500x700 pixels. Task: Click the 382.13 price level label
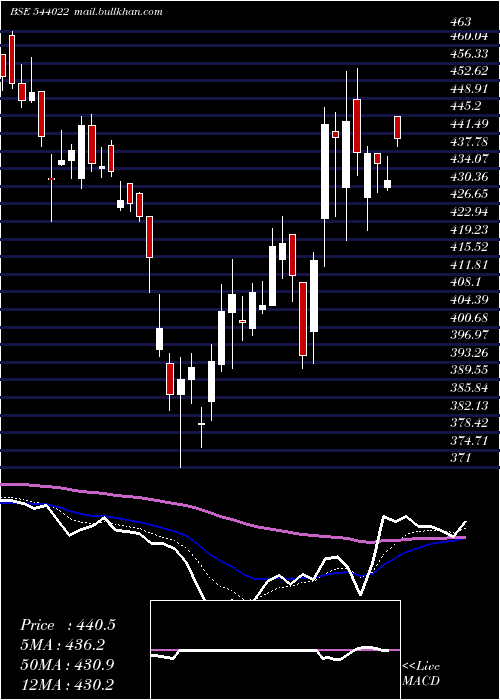[469, 404]
